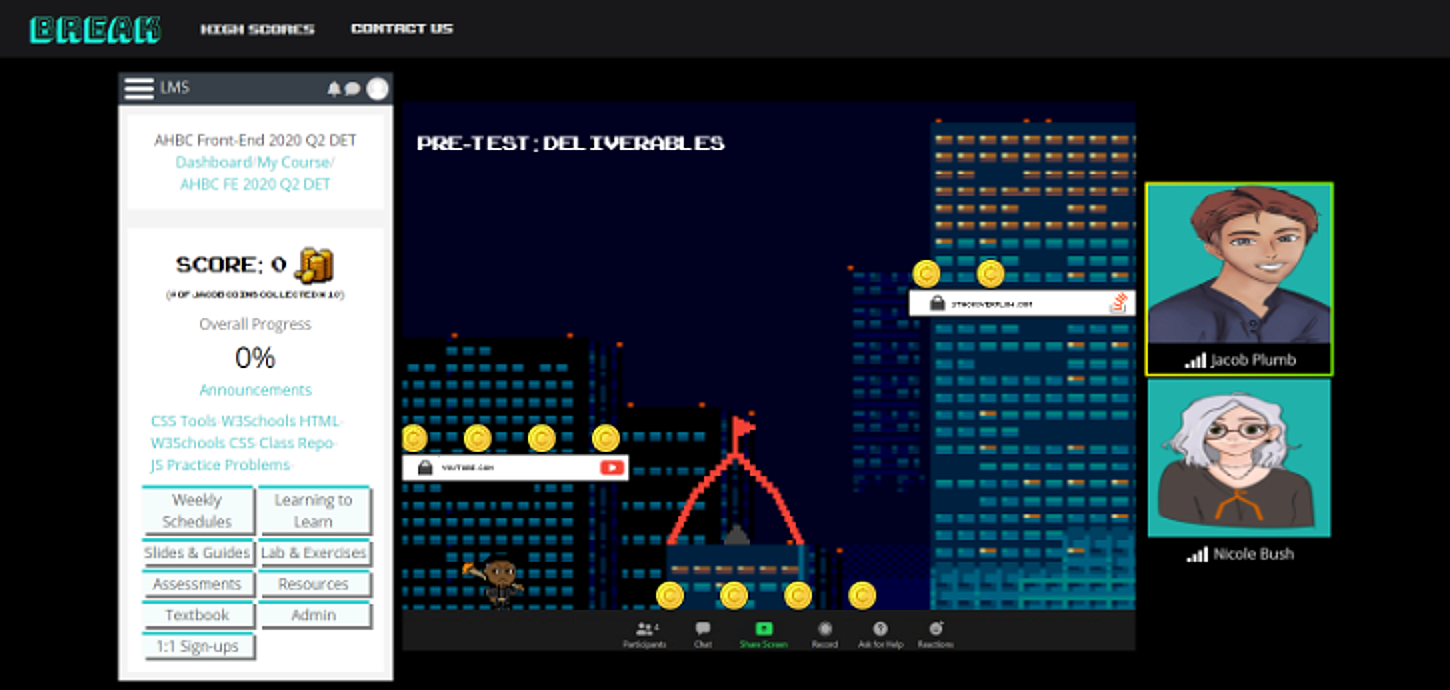Open the High Scores page
The image size is (1450, 690).
257,29
